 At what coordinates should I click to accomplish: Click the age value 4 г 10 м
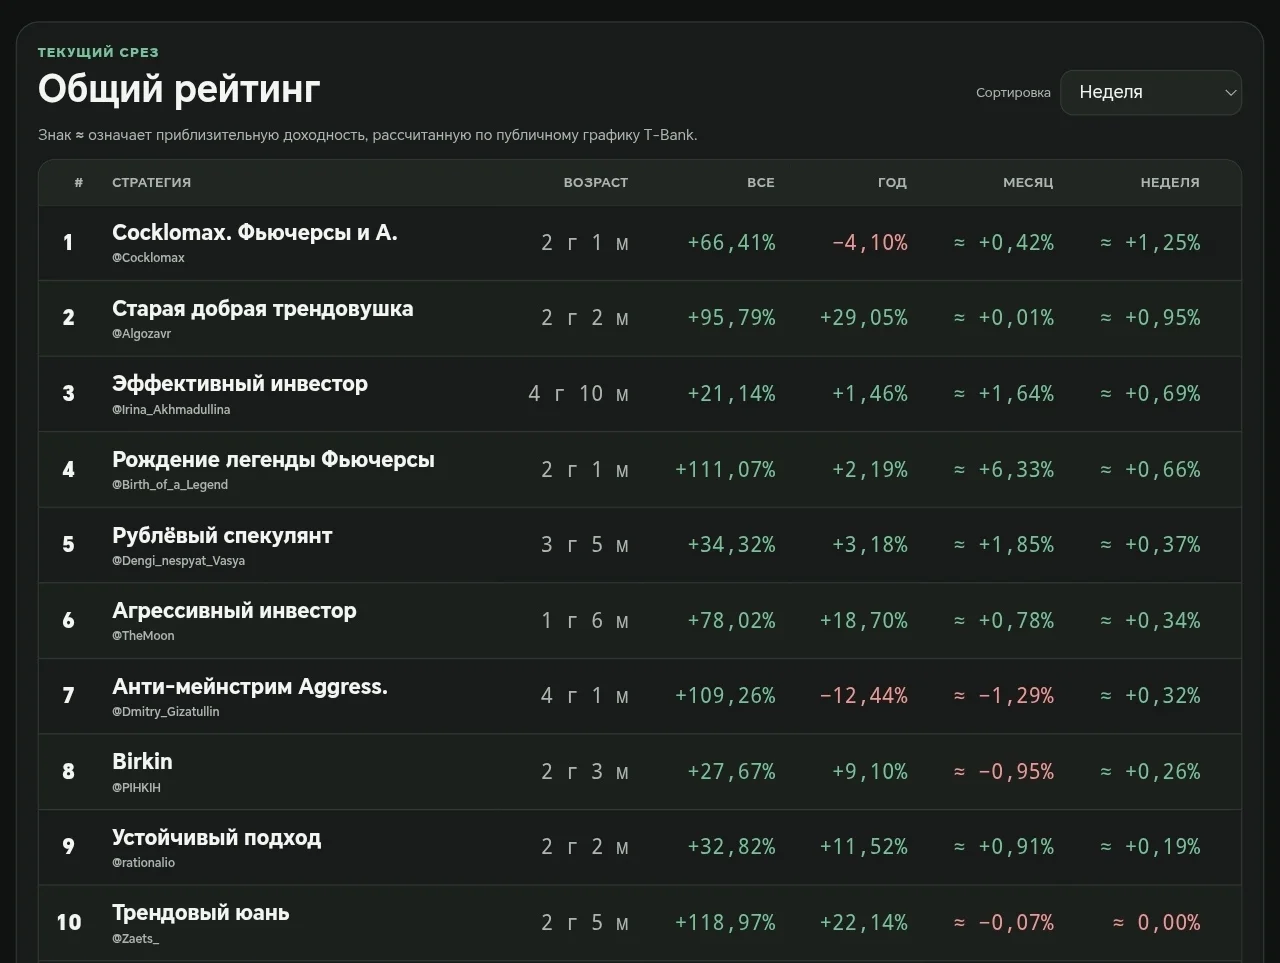pyautogui.click(x=579, y=394)
